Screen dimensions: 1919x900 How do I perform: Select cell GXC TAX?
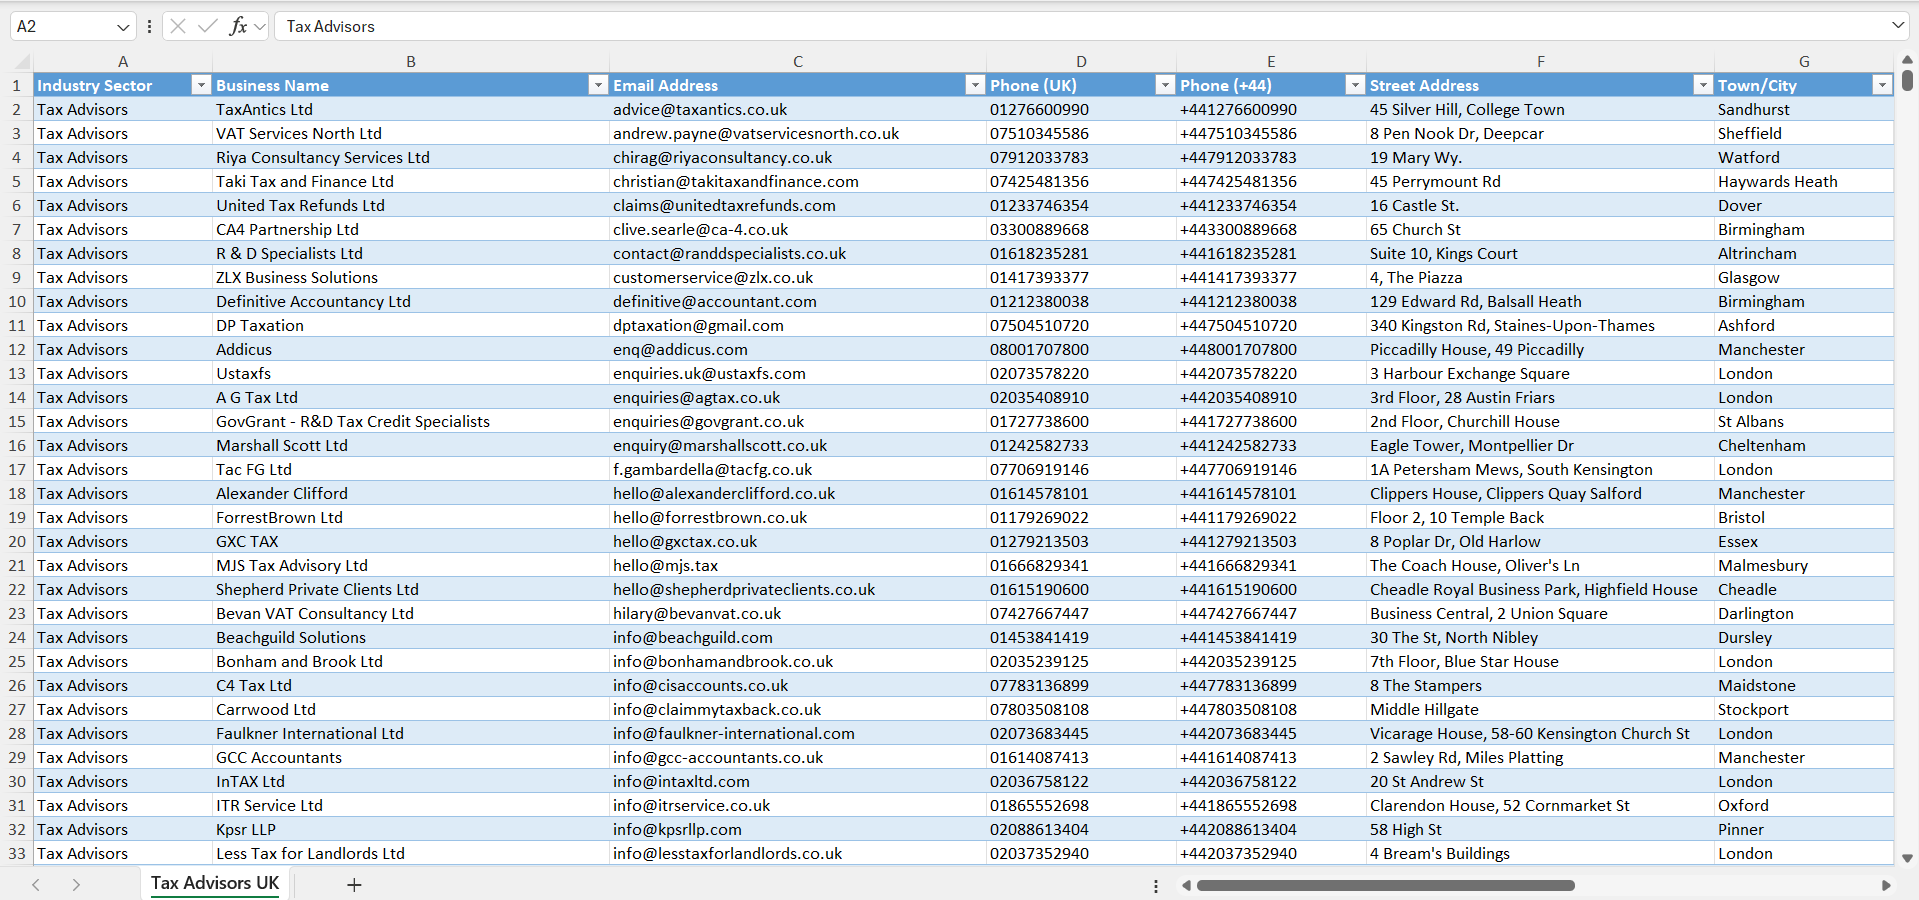pyautogui.click(x=411, y=542)
